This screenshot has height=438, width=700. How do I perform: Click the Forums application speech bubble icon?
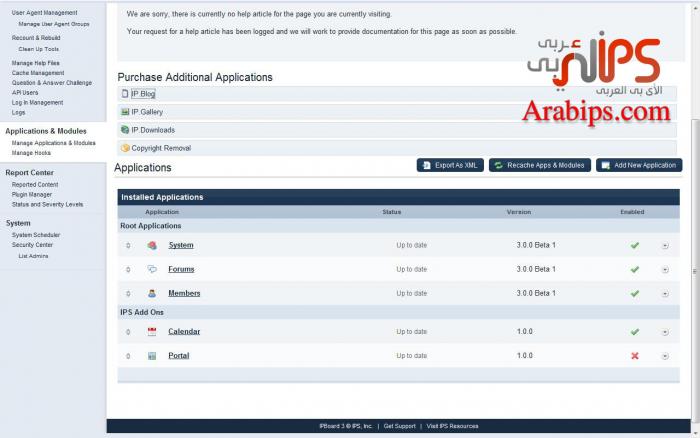click(152, 269)
